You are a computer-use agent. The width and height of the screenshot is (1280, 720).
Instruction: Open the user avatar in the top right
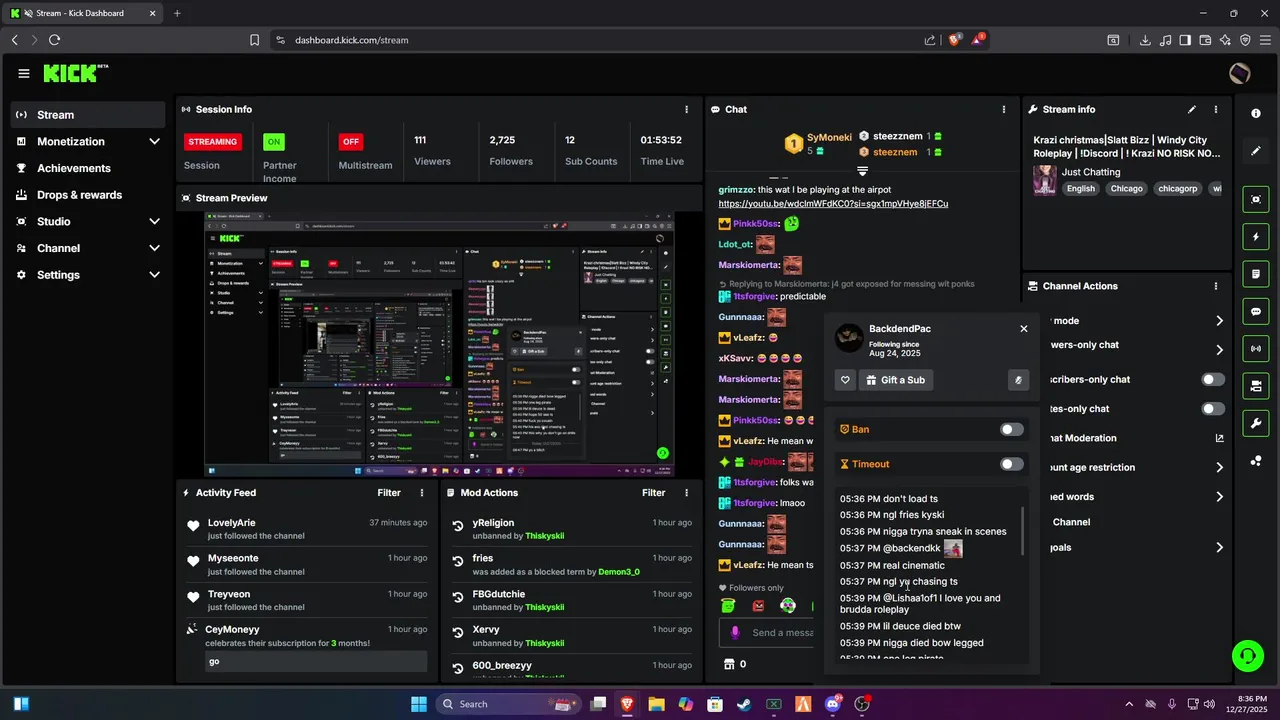(1239, 73)
